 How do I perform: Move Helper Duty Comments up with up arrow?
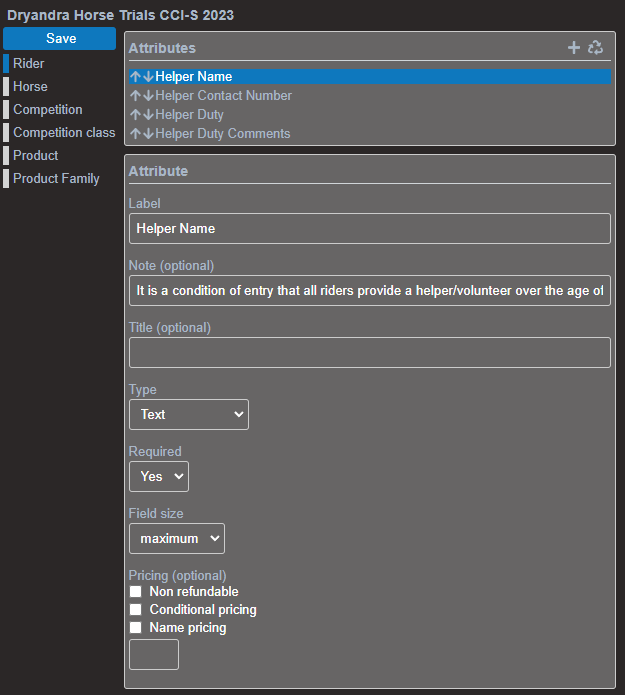[135, 134]
